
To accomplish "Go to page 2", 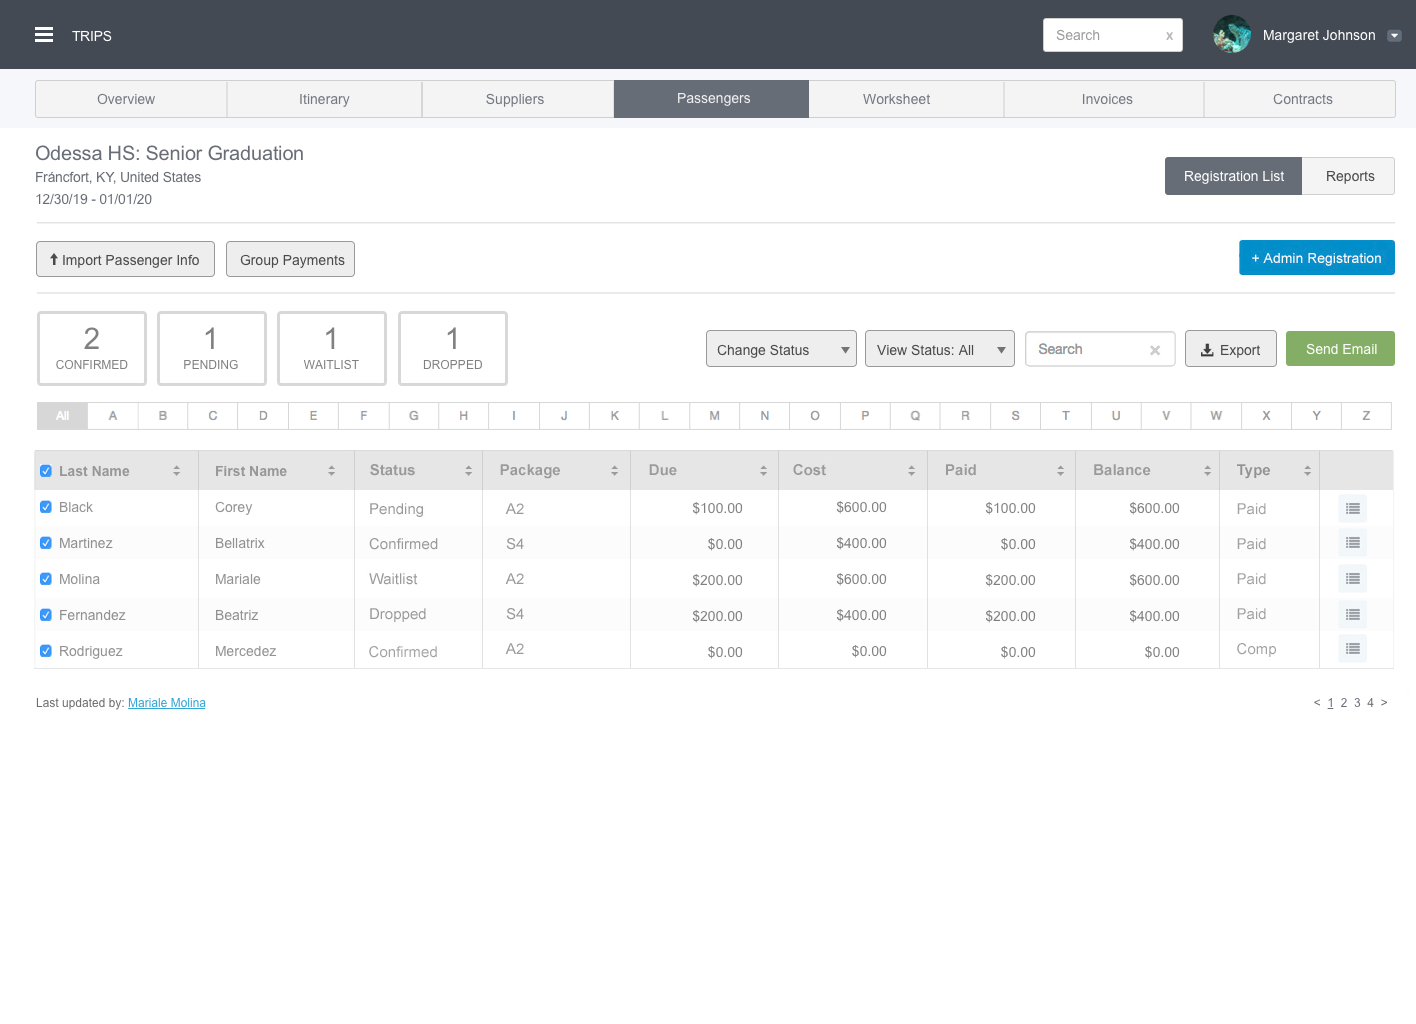I will (1344, 703).
